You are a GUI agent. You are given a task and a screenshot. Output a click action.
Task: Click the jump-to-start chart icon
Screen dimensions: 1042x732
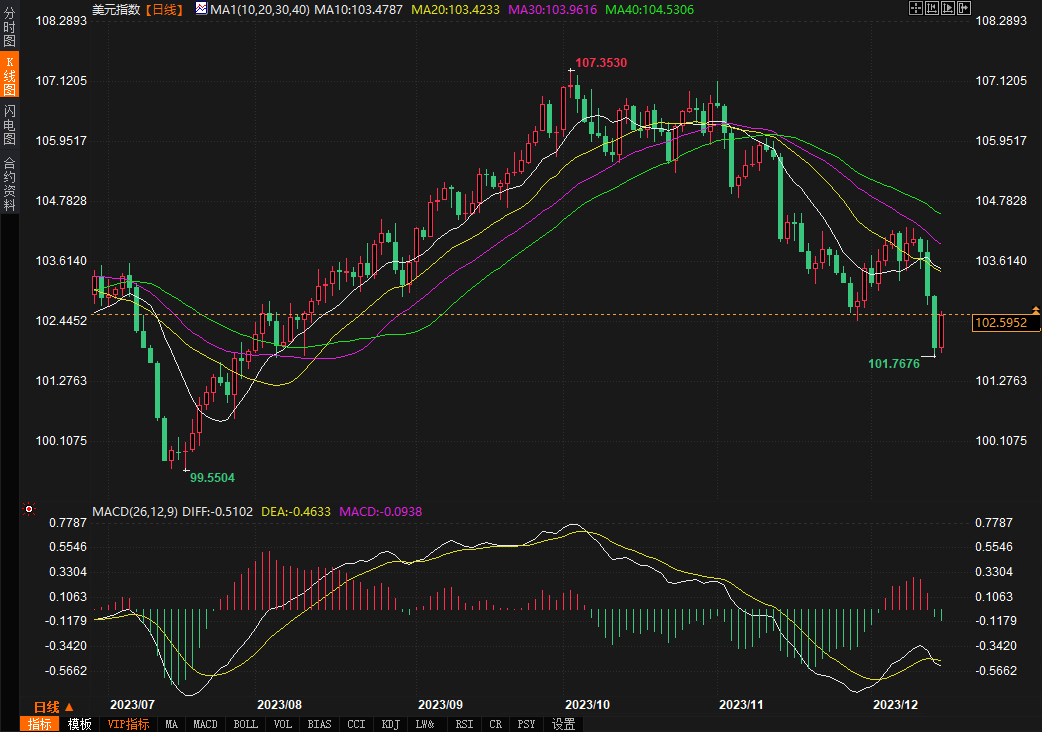tap(931, 8)
